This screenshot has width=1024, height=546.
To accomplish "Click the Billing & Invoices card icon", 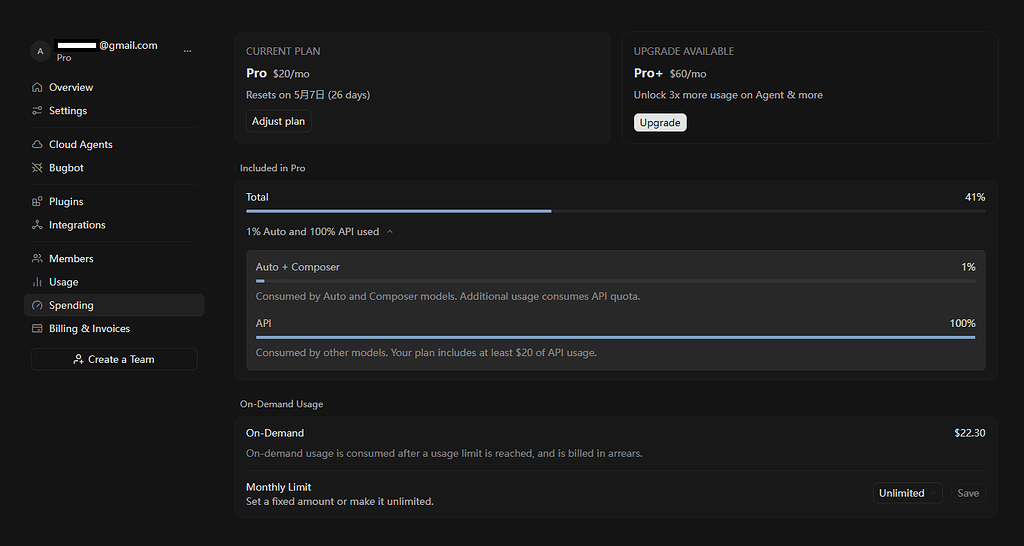I will (x=37, y=329).
